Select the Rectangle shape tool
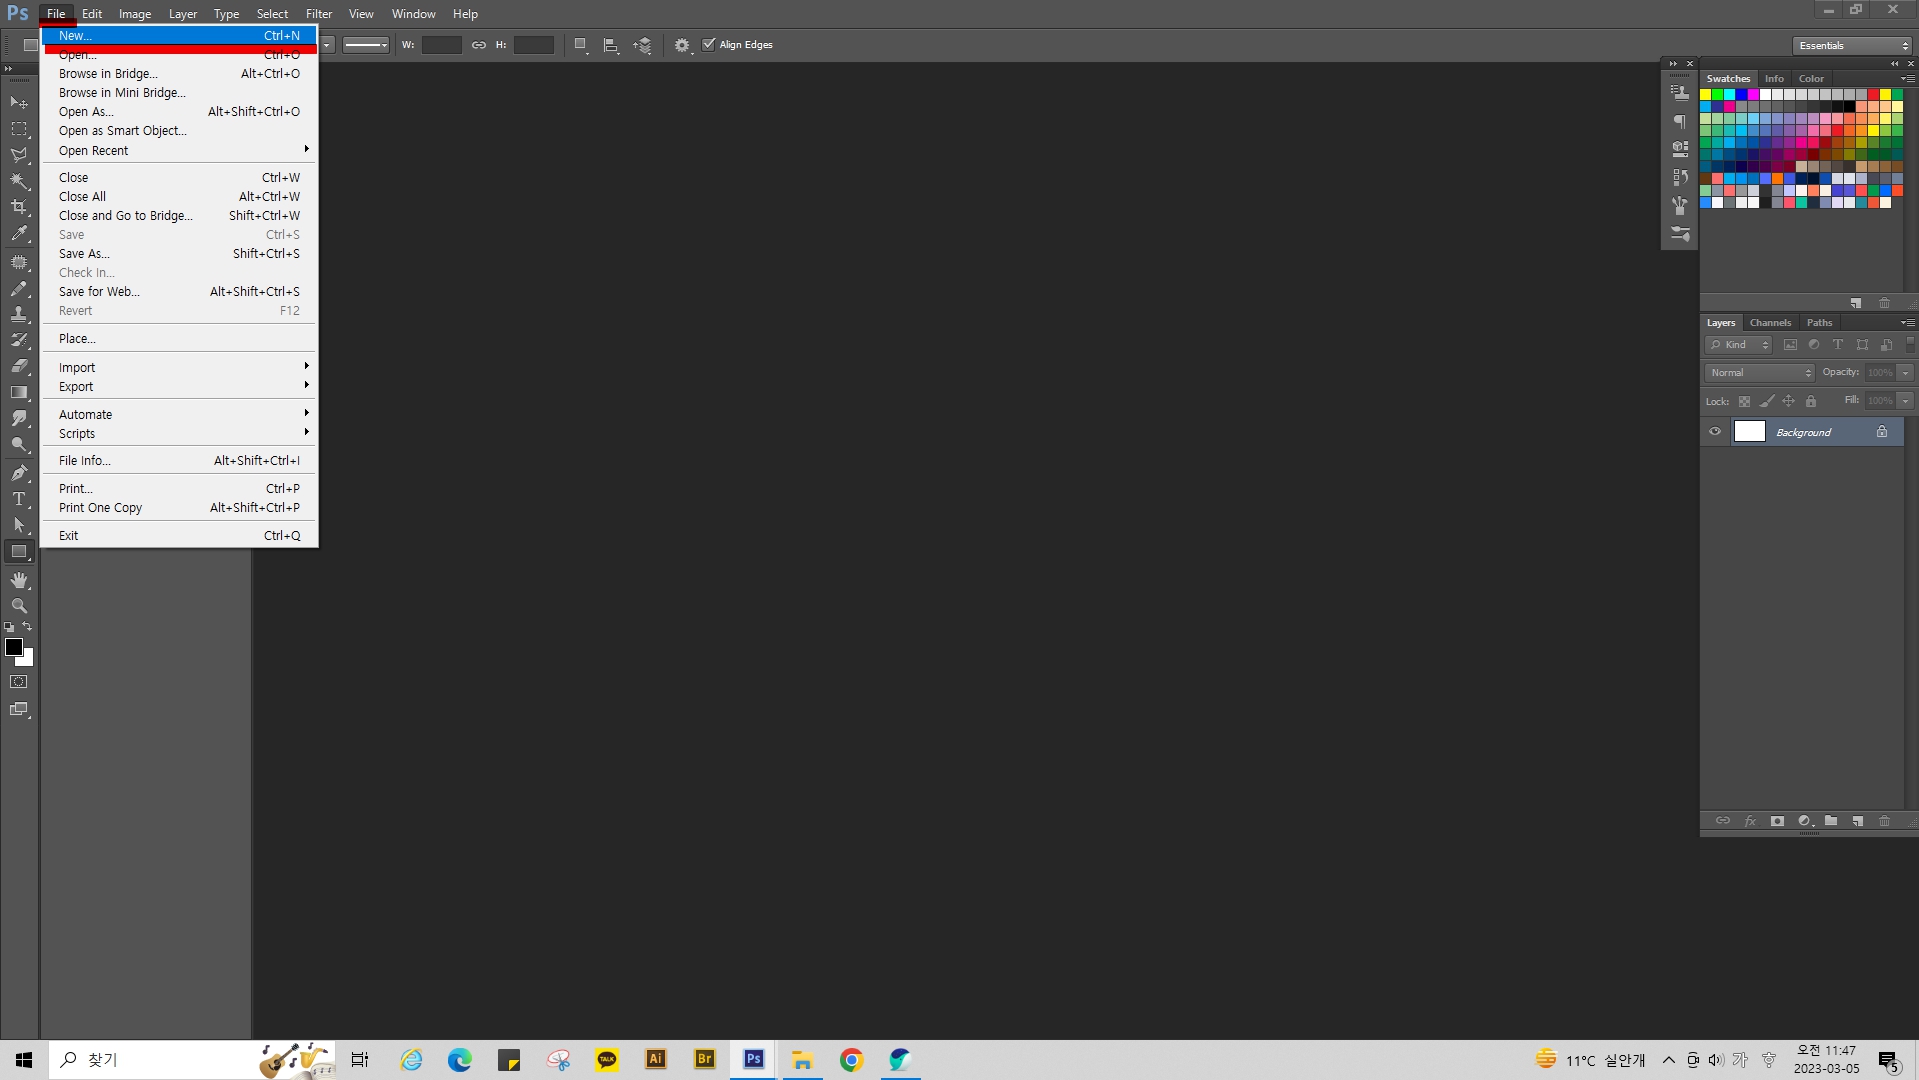The height and width of the screenshot is (1080, 1919). [x=19, y=551]
